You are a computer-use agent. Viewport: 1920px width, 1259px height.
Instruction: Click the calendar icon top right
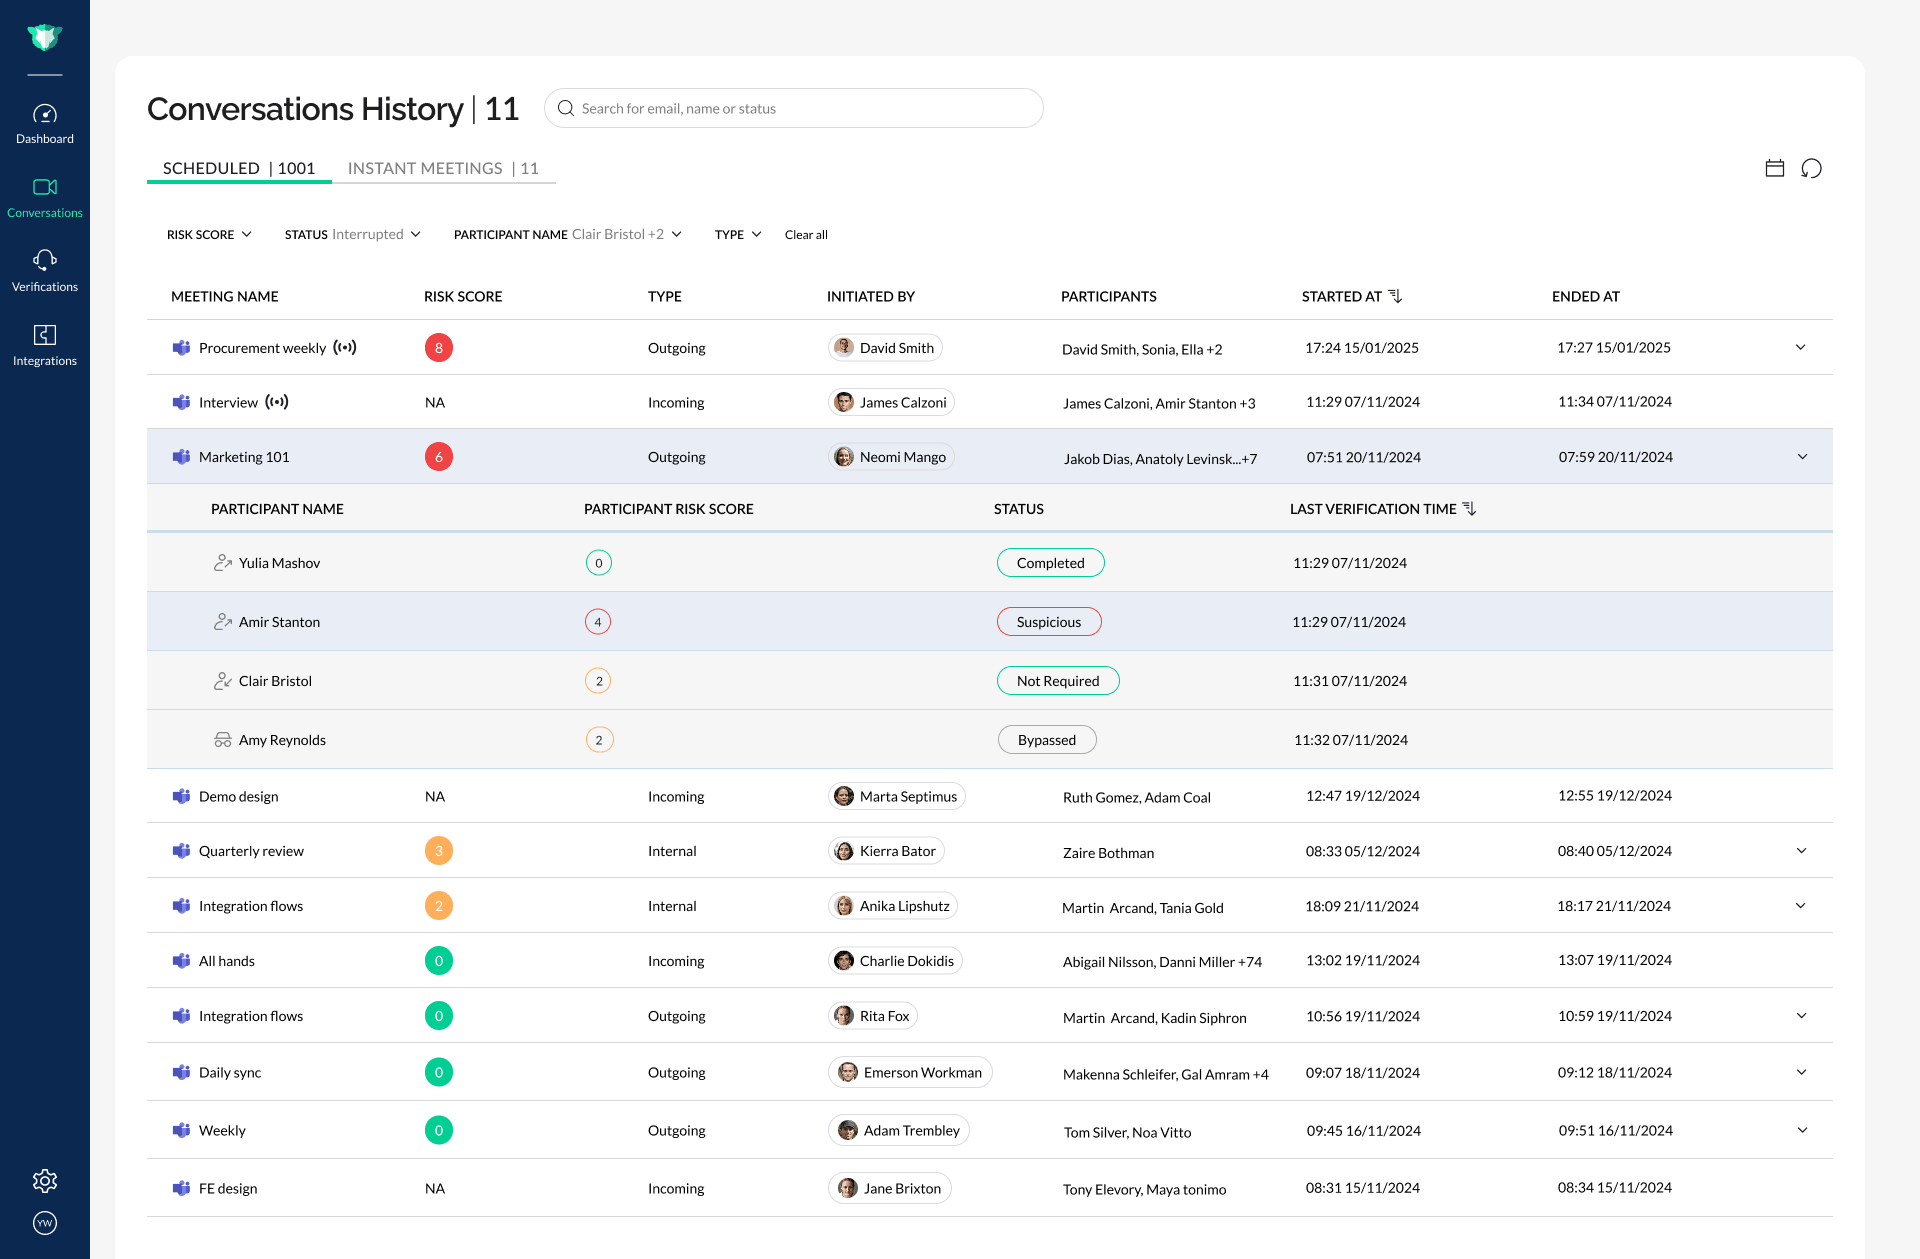(1775, 168)
